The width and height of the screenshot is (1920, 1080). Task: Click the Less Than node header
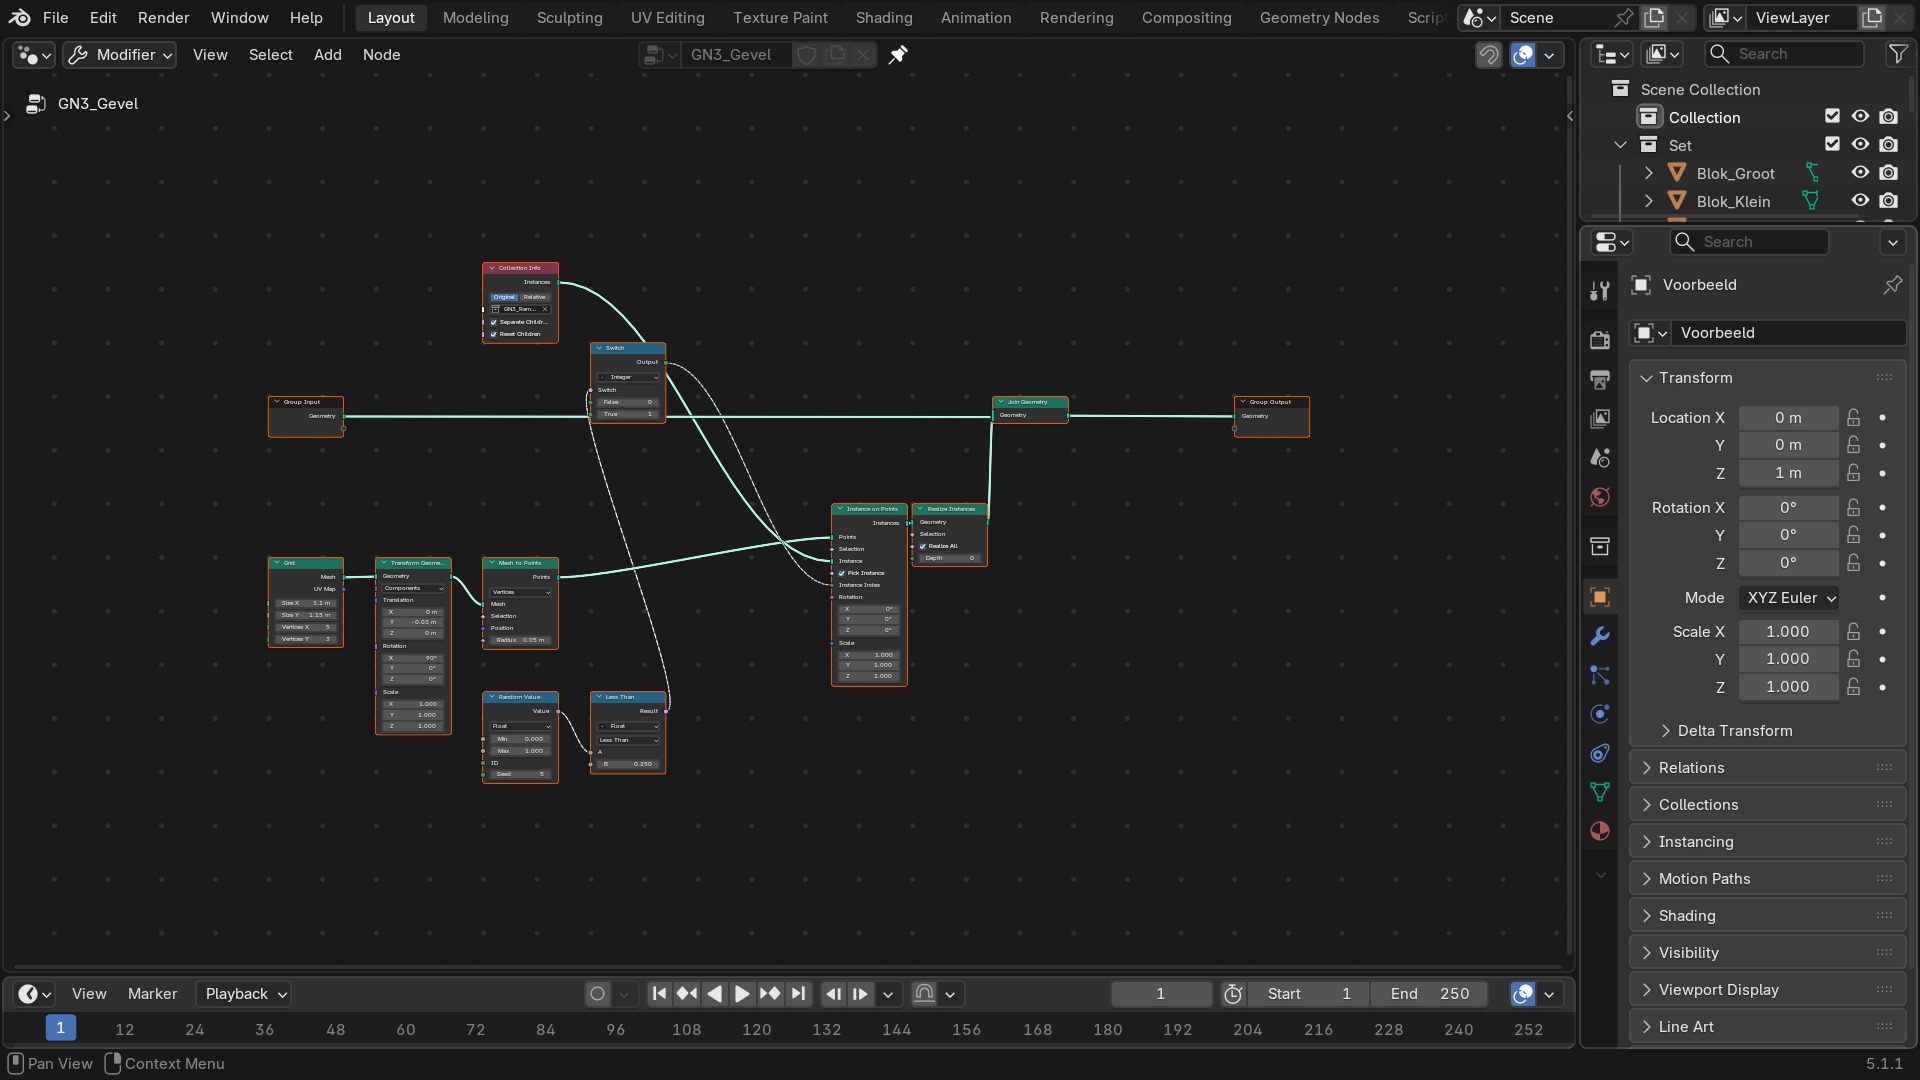pyautogui.click(x=628, y=697)
